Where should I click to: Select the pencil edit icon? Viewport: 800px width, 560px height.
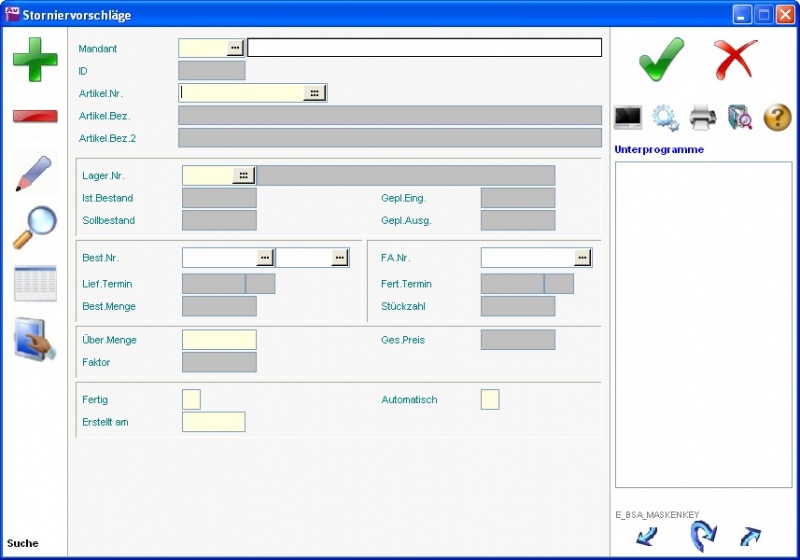coord(34,173)
